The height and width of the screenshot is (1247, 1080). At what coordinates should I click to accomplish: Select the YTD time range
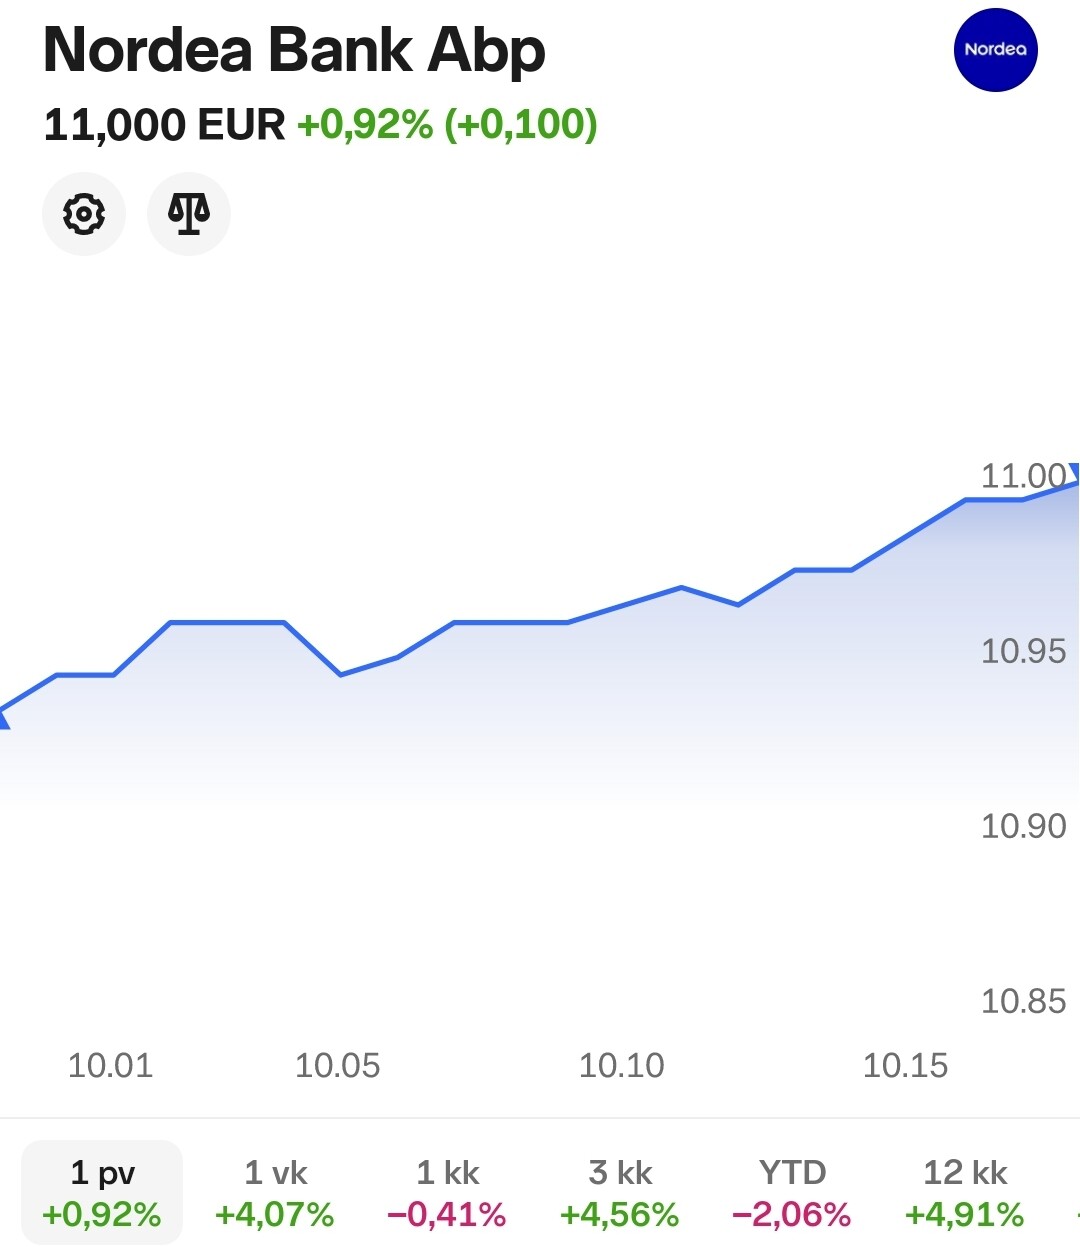[x=792, y=1193]
